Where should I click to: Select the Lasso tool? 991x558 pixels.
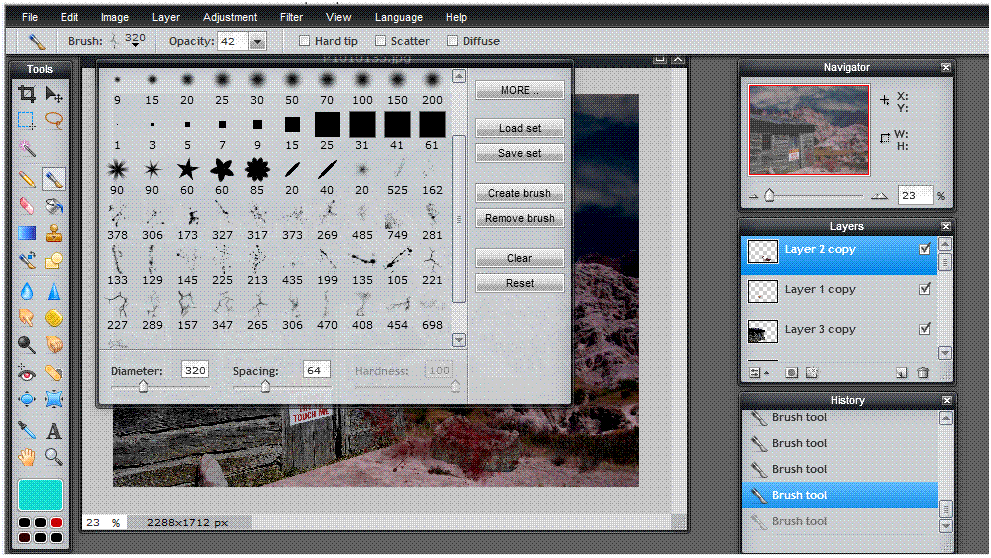point(54,121)
